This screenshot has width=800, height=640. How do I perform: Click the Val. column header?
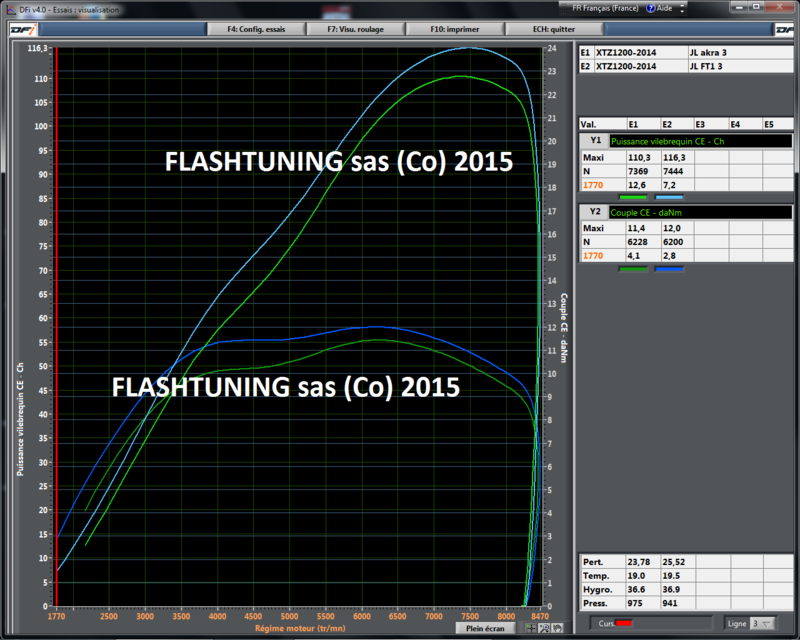603,124
